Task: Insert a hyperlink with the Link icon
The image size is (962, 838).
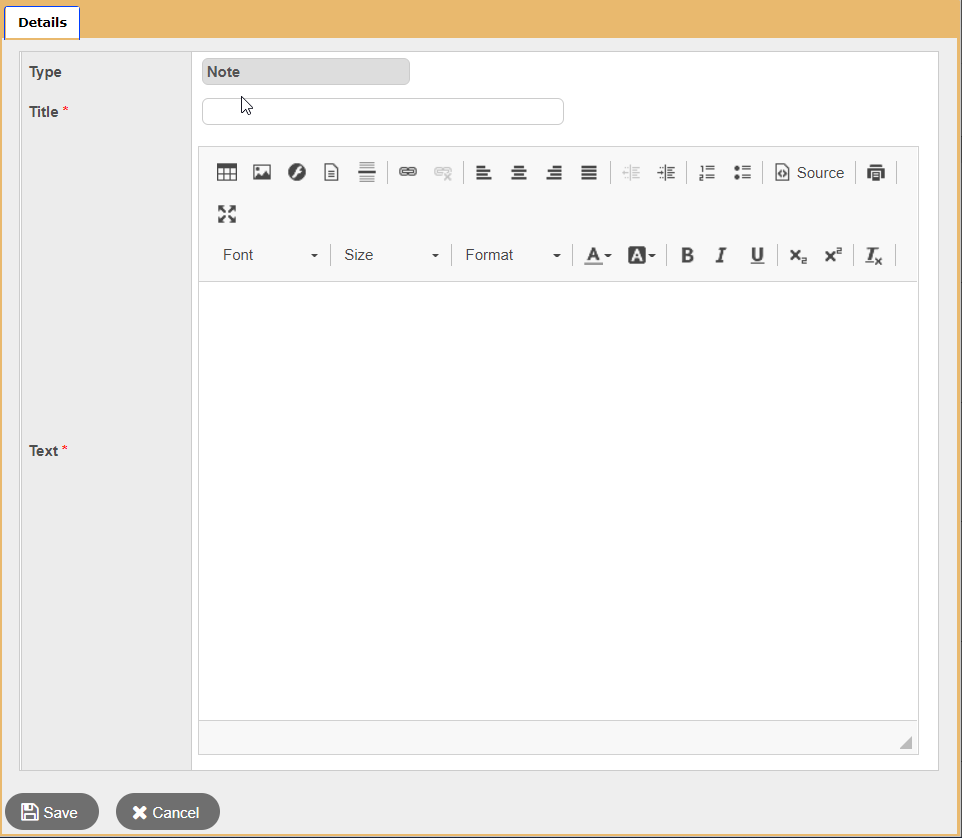Action: [x=408, y=172]
